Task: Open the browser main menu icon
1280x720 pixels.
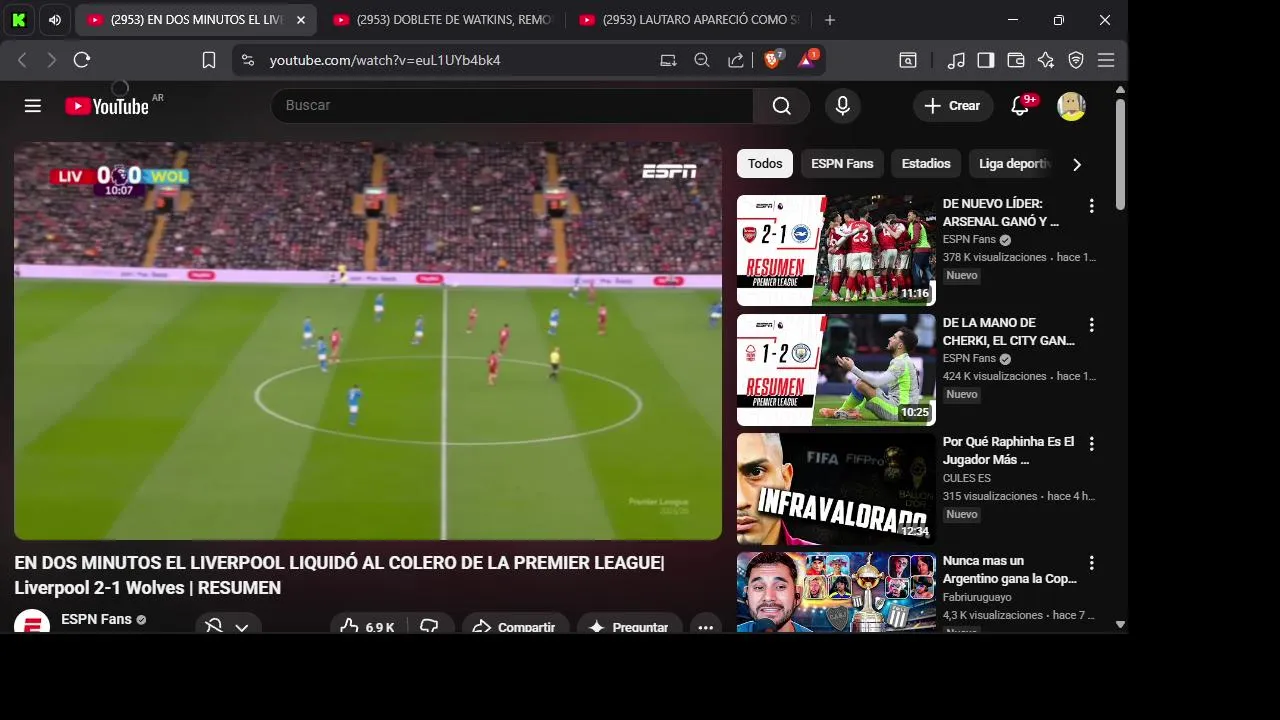Action: pos(1106,60)
